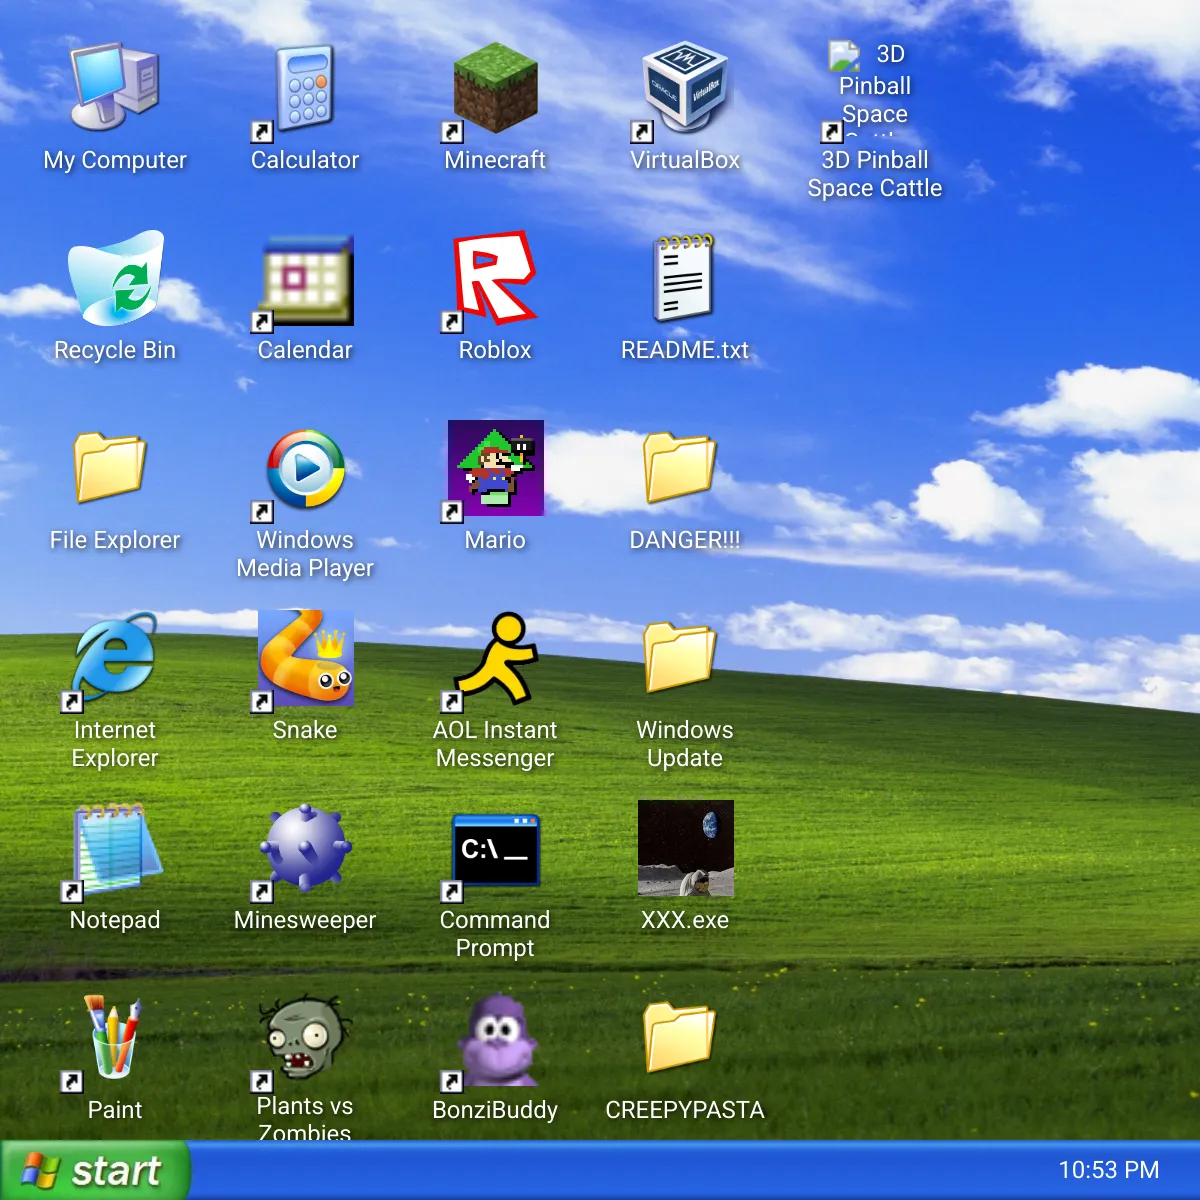The image size is (1200, 1200).
Task: Open the Command Prompt
Action: 495,850
